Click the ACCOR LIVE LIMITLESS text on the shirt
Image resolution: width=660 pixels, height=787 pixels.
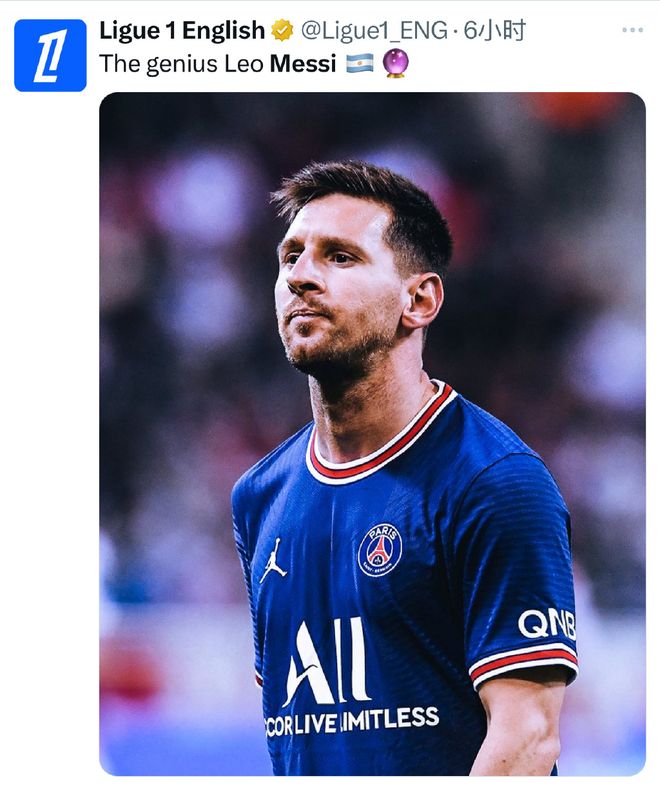(352, 719)
